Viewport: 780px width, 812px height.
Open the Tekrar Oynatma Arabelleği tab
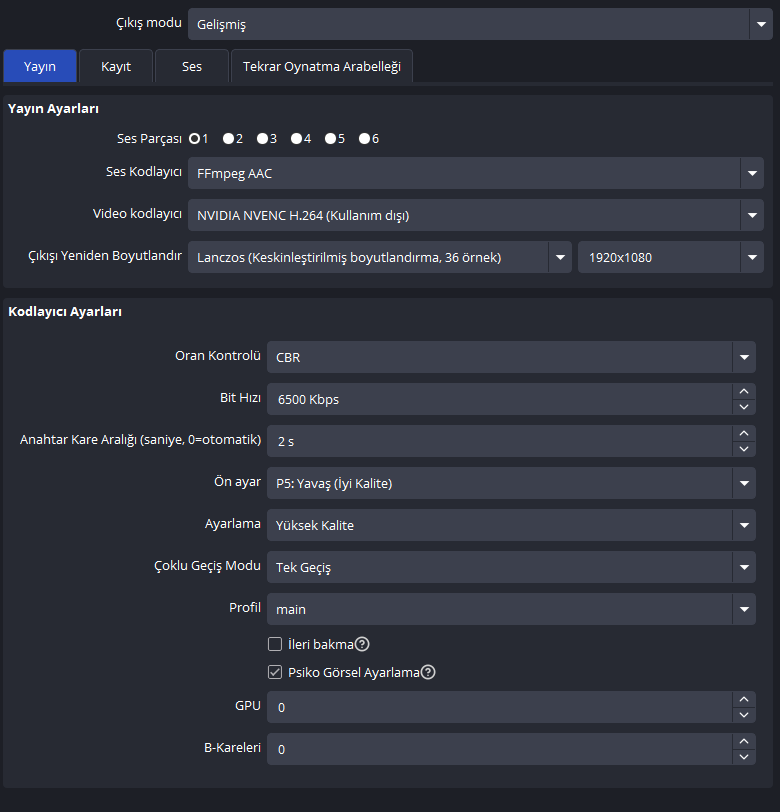coord(321,67)
